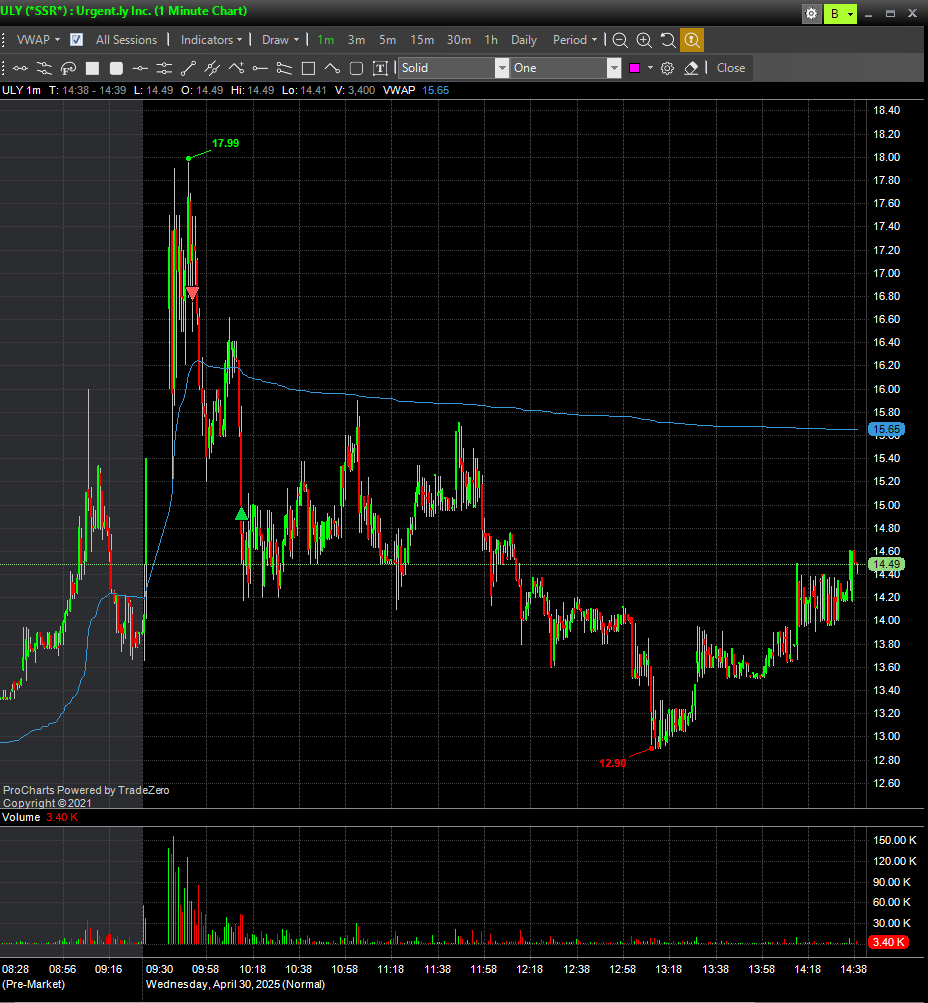The image size is (928, 1003).
Task: Switch to the 3m timeframe
Action: click(x=356, y=40)
